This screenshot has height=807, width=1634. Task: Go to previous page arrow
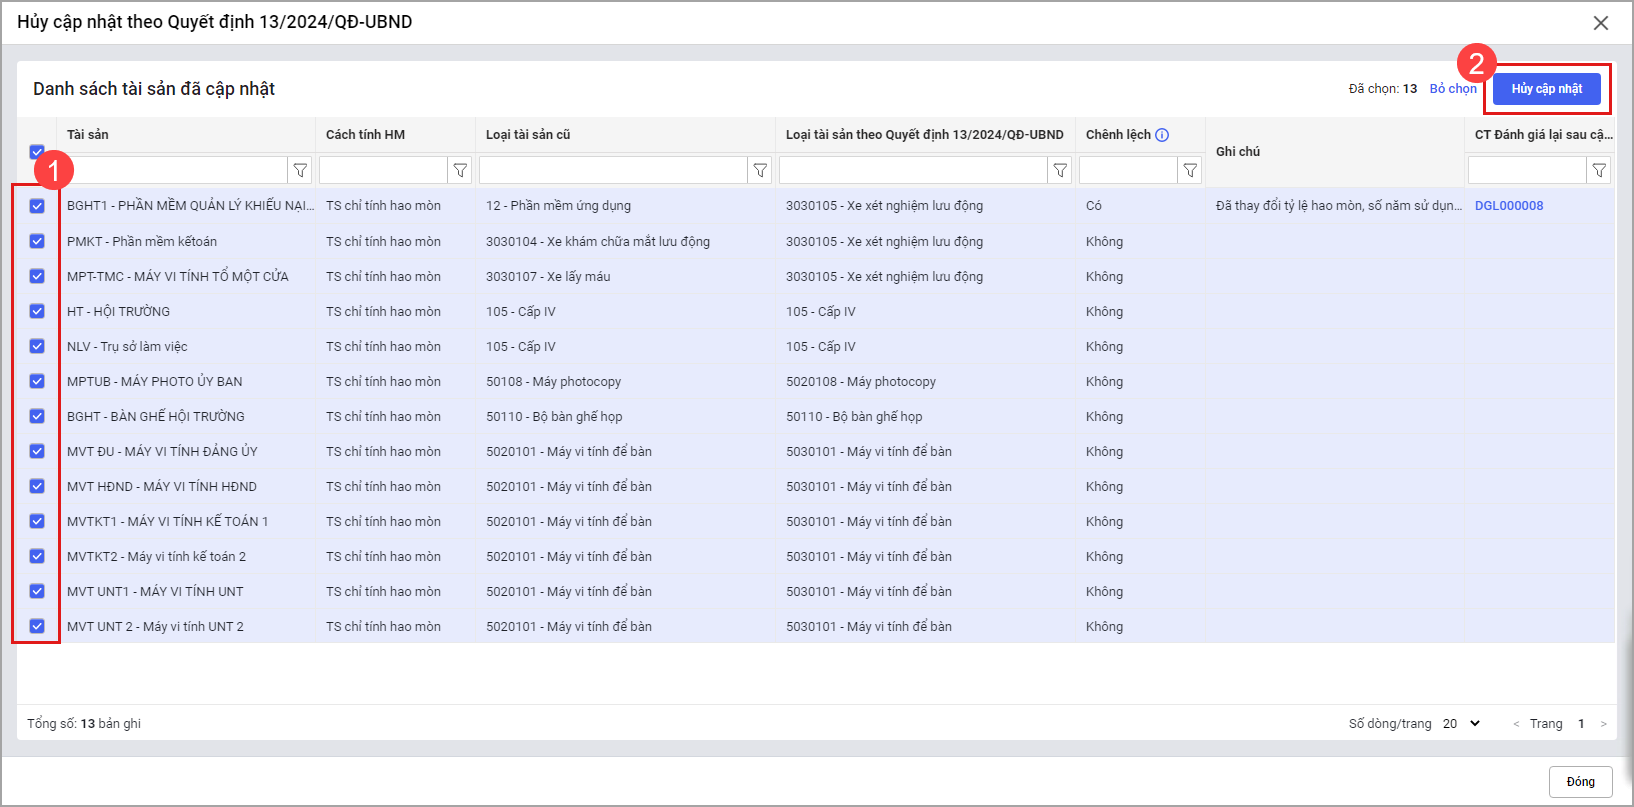pos(1516,724)
